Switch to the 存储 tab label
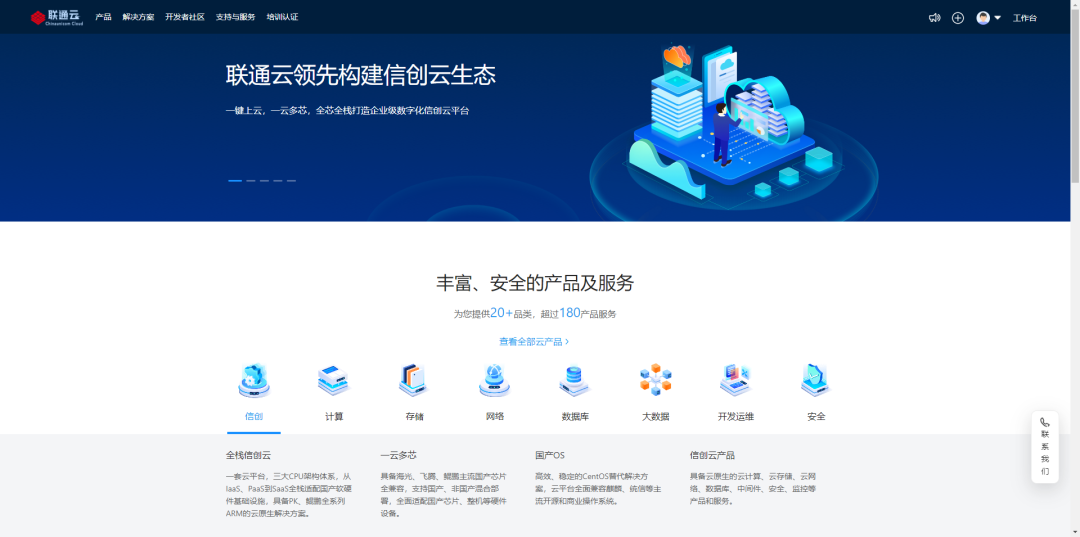Screen dimensions: 1080x537 click(415, 417)
